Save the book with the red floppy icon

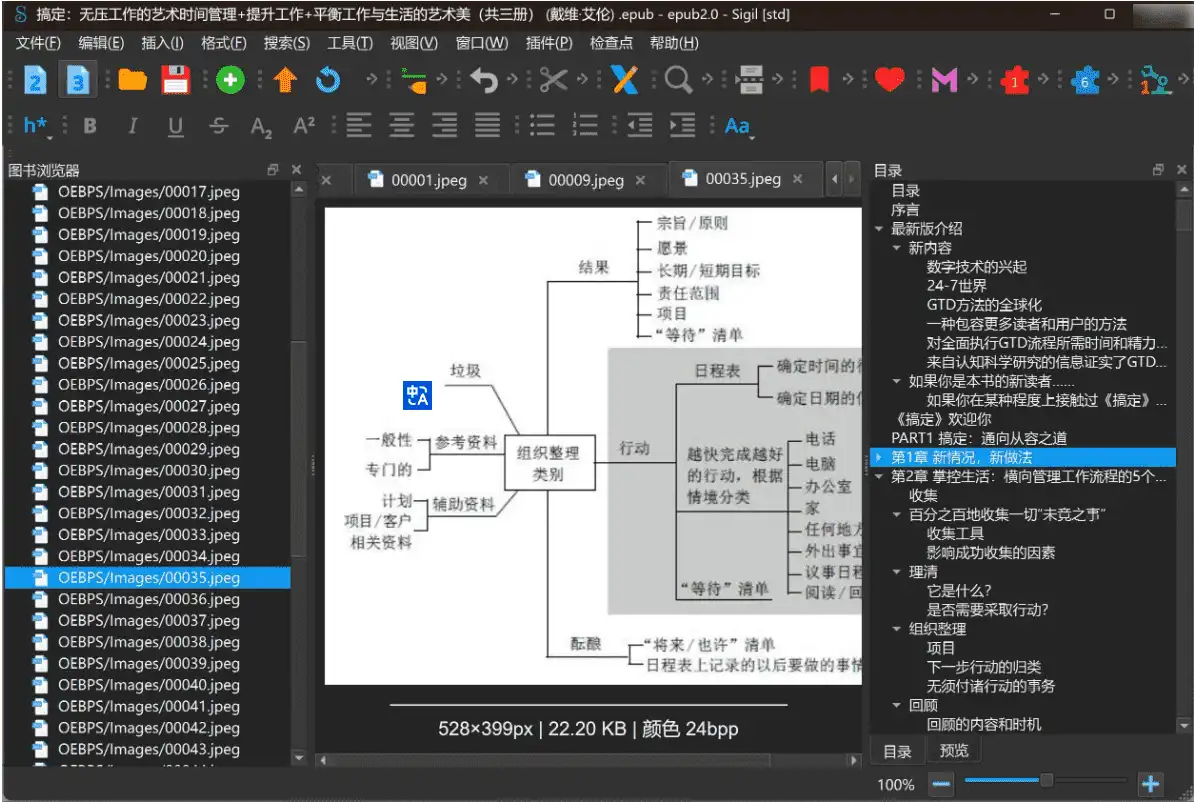click(x=175, y=79)
